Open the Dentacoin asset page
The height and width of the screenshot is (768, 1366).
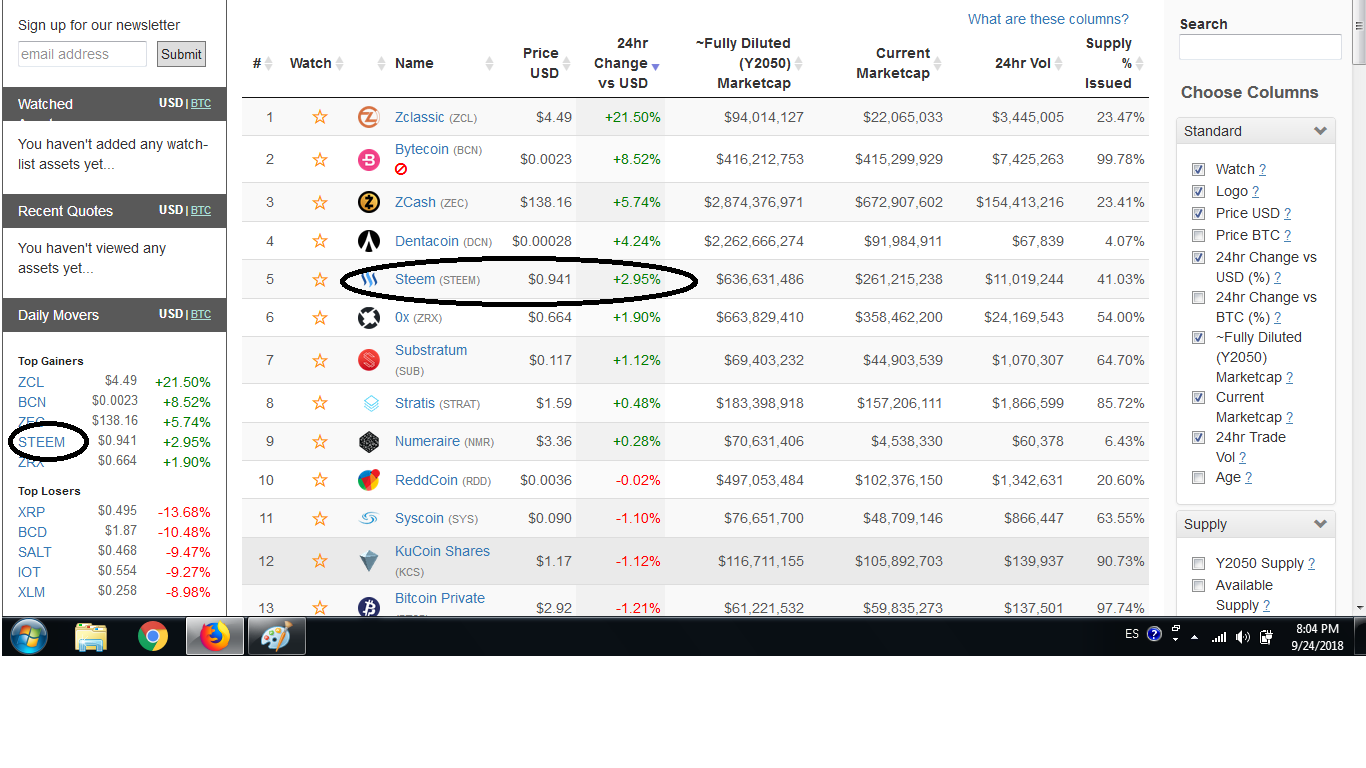427,241
